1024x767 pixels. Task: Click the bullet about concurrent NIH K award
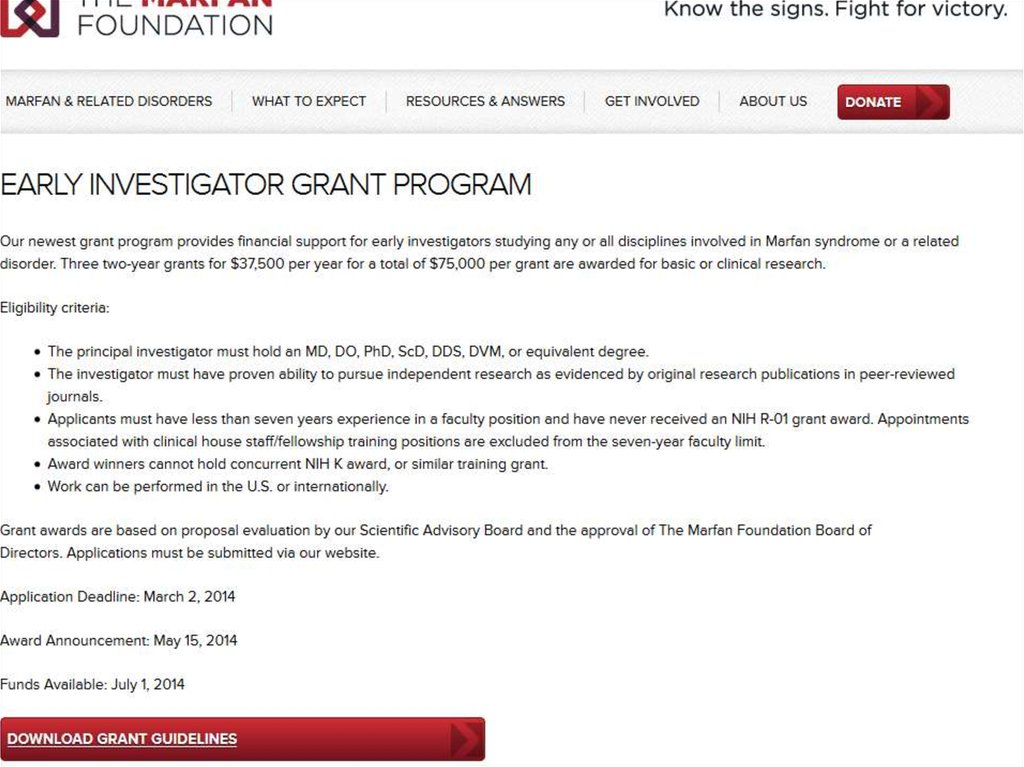298,464
